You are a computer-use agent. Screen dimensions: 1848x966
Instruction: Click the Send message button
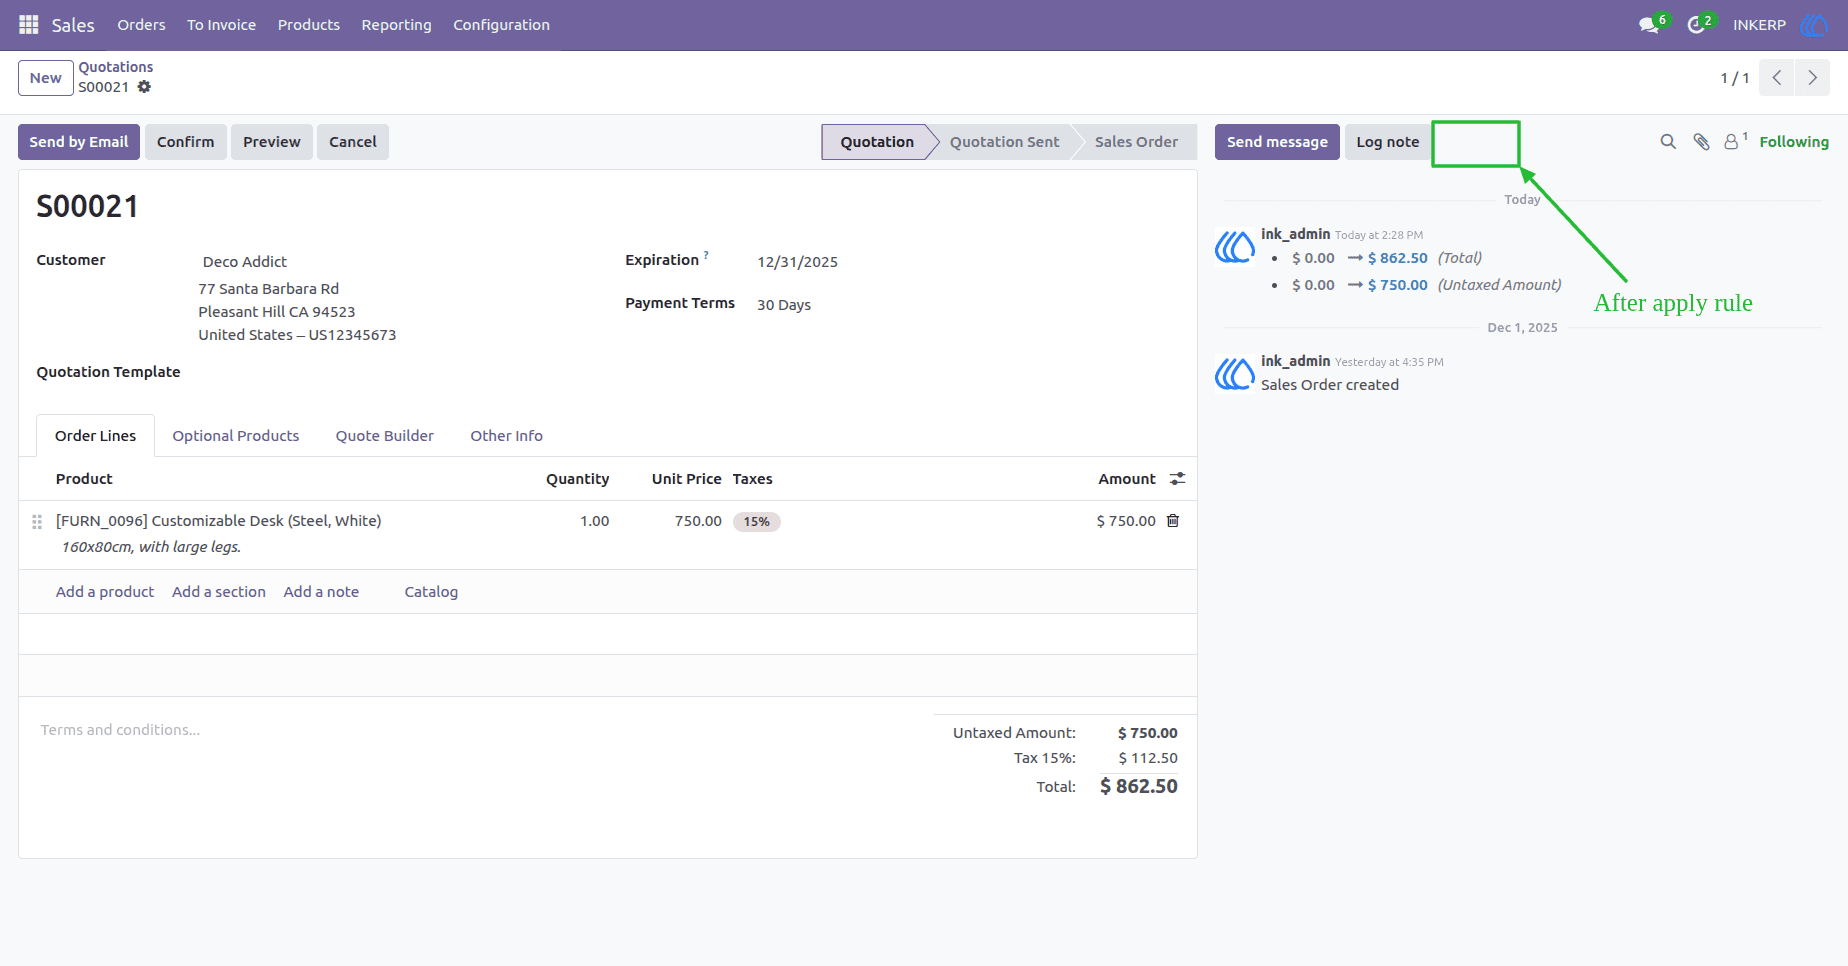click(1277, 142)
